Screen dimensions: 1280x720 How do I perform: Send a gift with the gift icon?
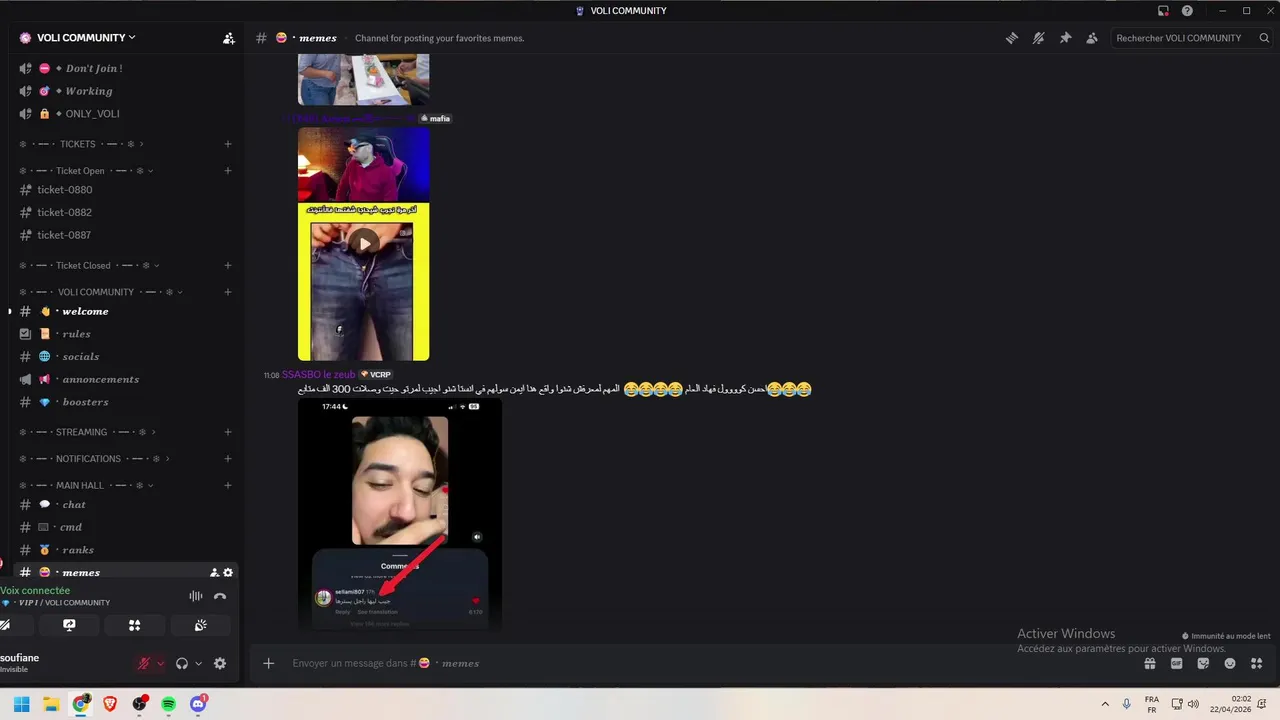1150,663
